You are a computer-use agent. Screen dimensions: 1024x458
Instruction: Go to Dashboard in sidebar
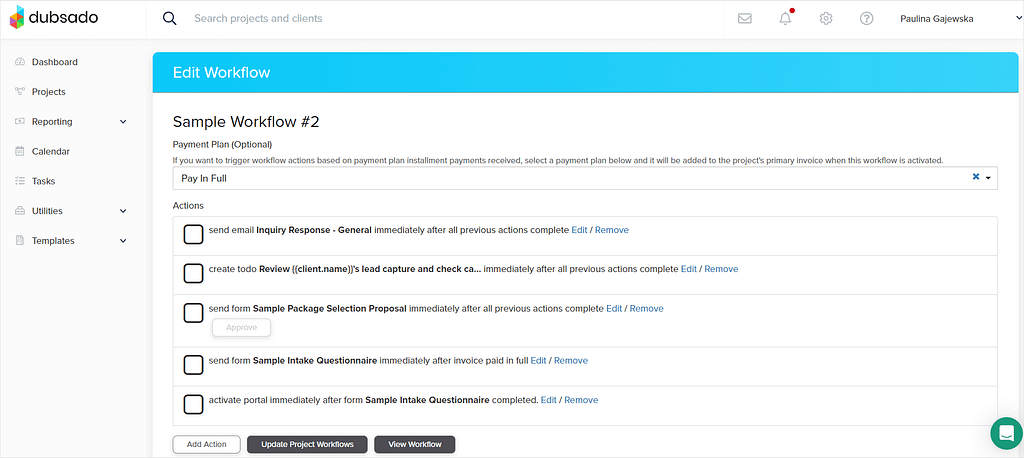[55, 62]
